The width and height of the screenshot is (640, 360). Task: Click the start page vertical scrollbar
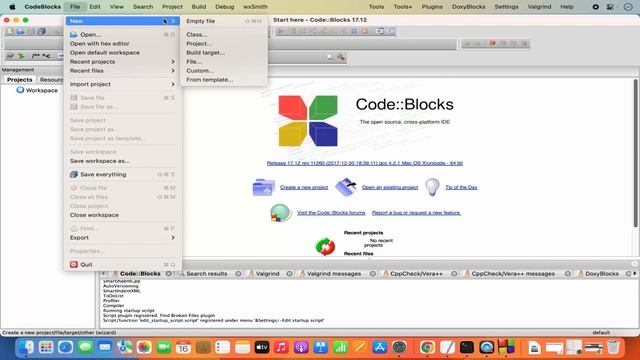coord(635,153)
